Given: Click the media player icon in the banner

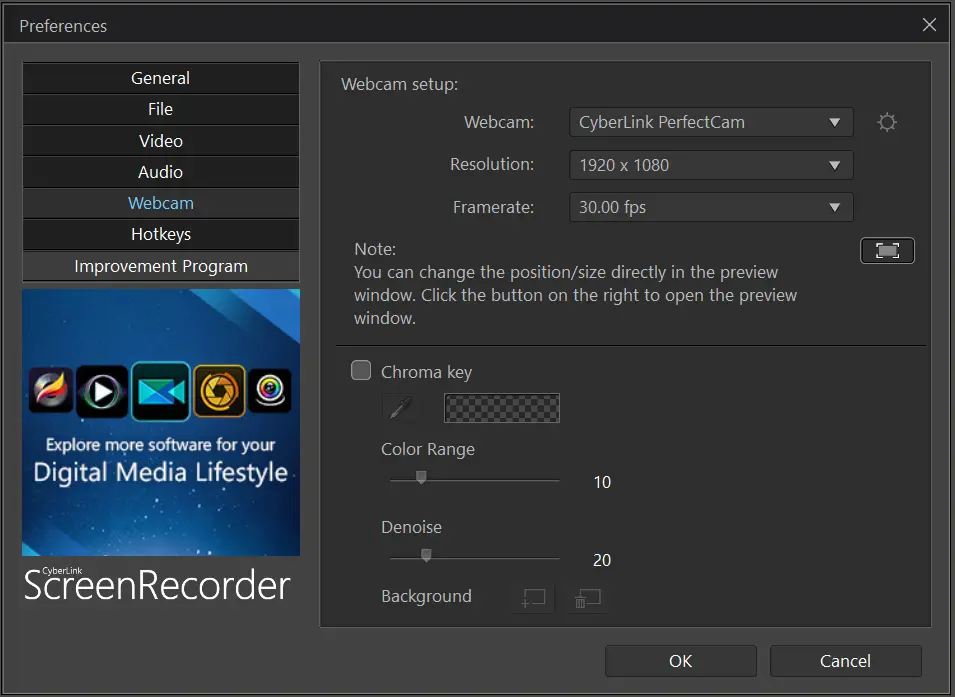Looking at the screenshot, I should pyautogui.click(x=101, y=391).
